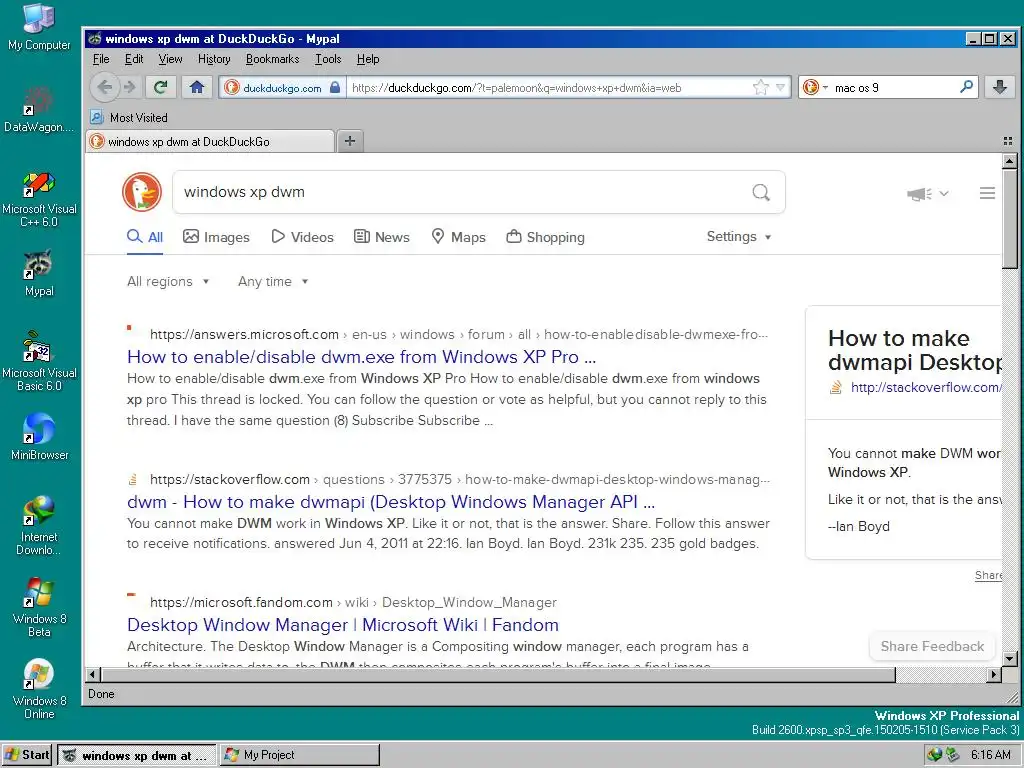
Task: Click the vertical scrollbar down arrow
Action: pyautogui.click(x=1010, y=658)
